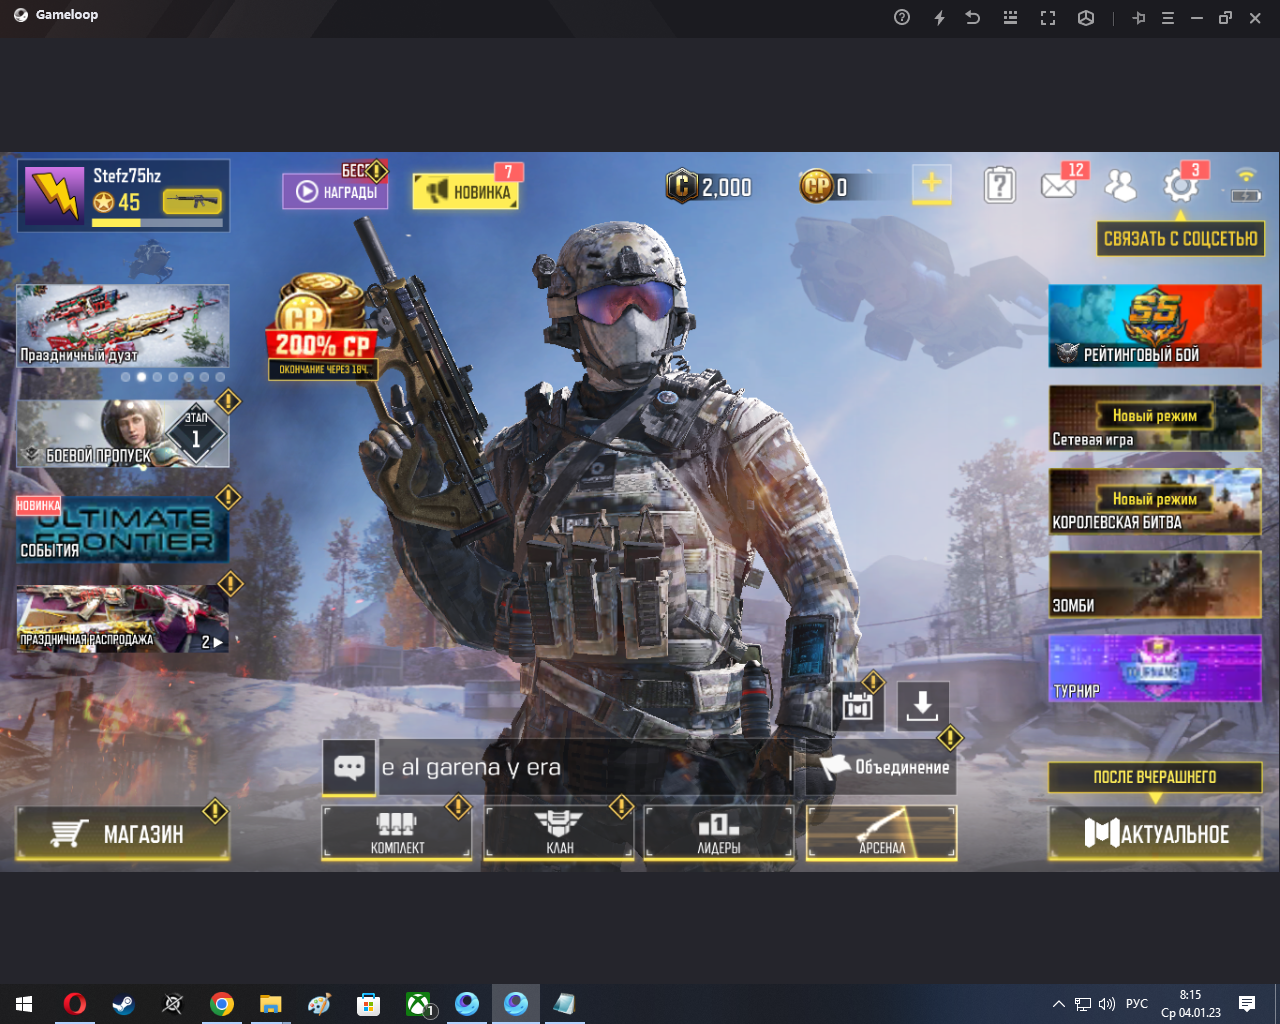Open the 200% CP offer icon
This screenshot has height=1024, width=1280.
[322, 328]
